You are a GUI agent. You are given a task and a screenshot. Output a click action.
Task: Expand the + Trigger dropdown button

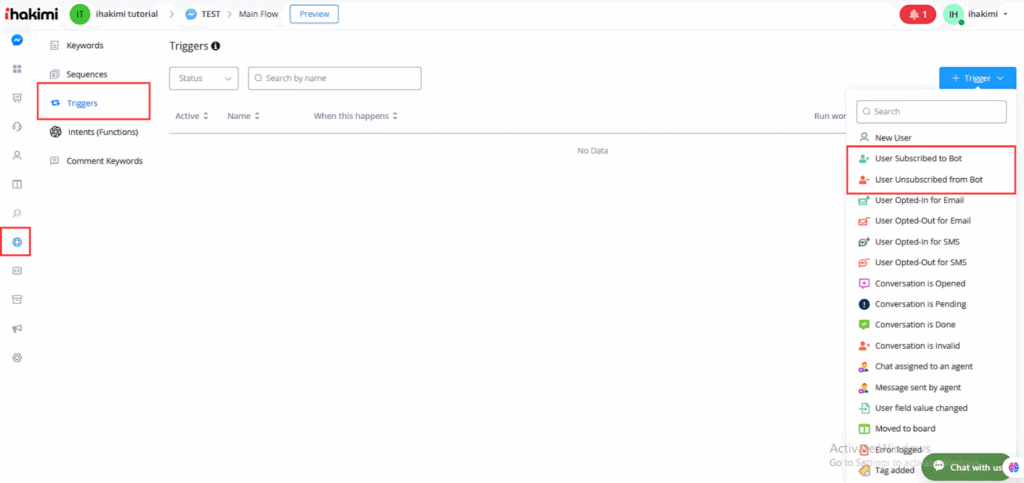[x=977, y=78]
